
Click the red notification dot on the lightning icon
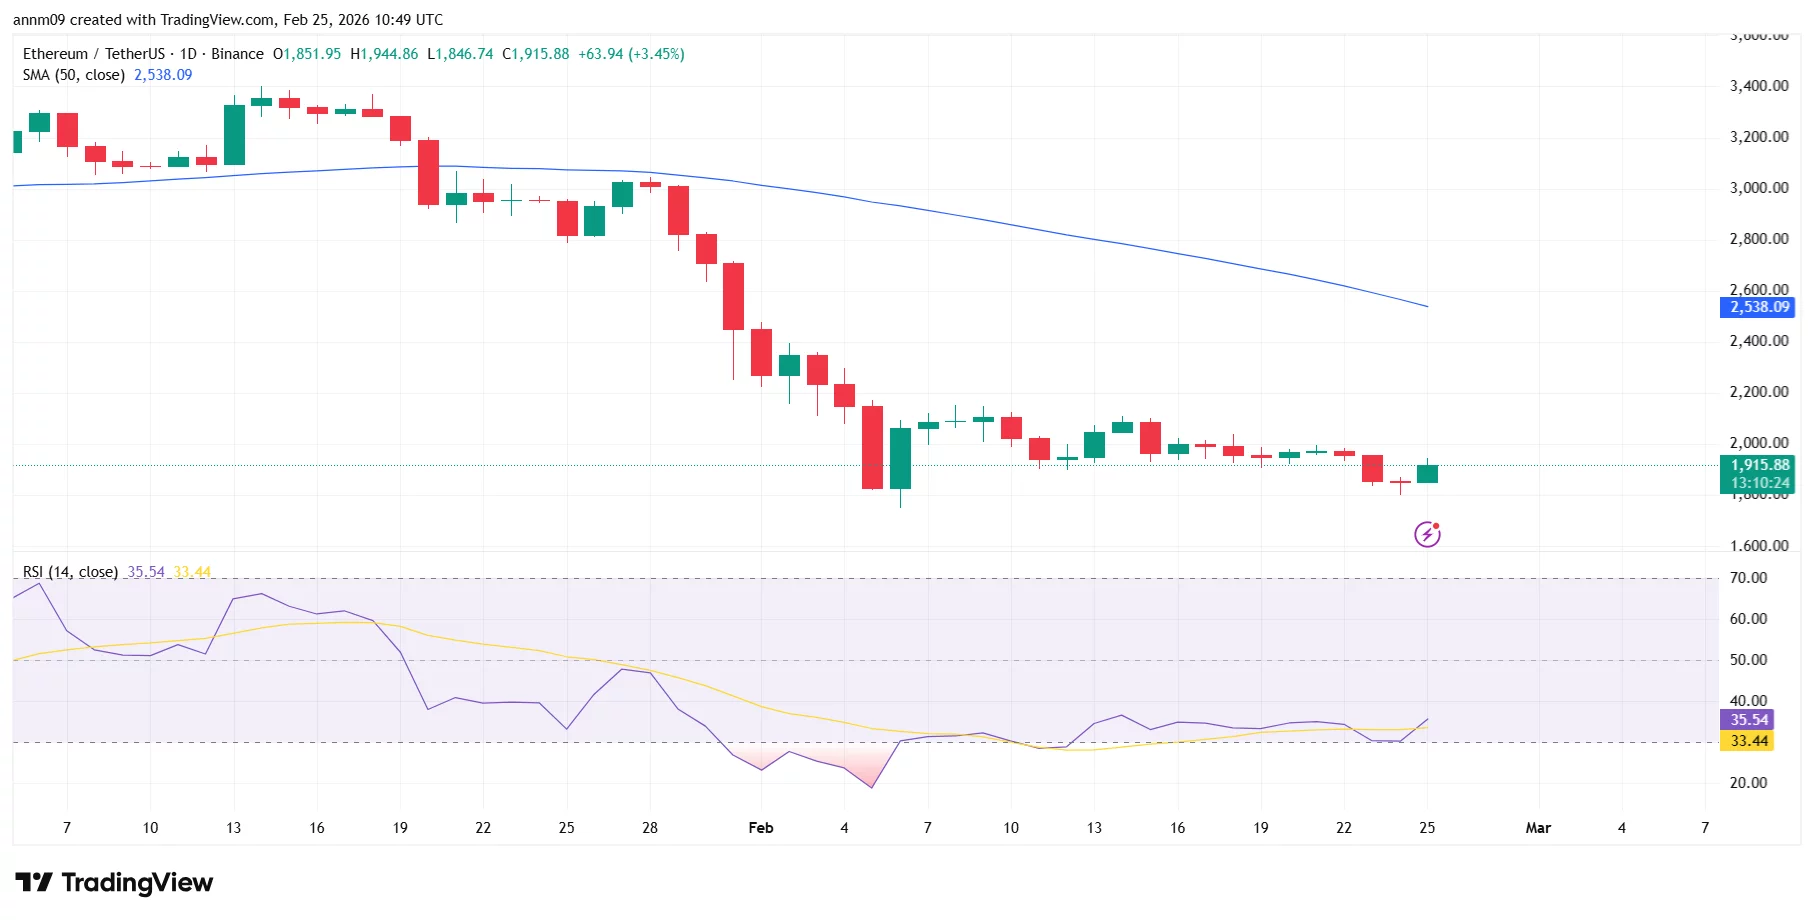(1437, 525)
